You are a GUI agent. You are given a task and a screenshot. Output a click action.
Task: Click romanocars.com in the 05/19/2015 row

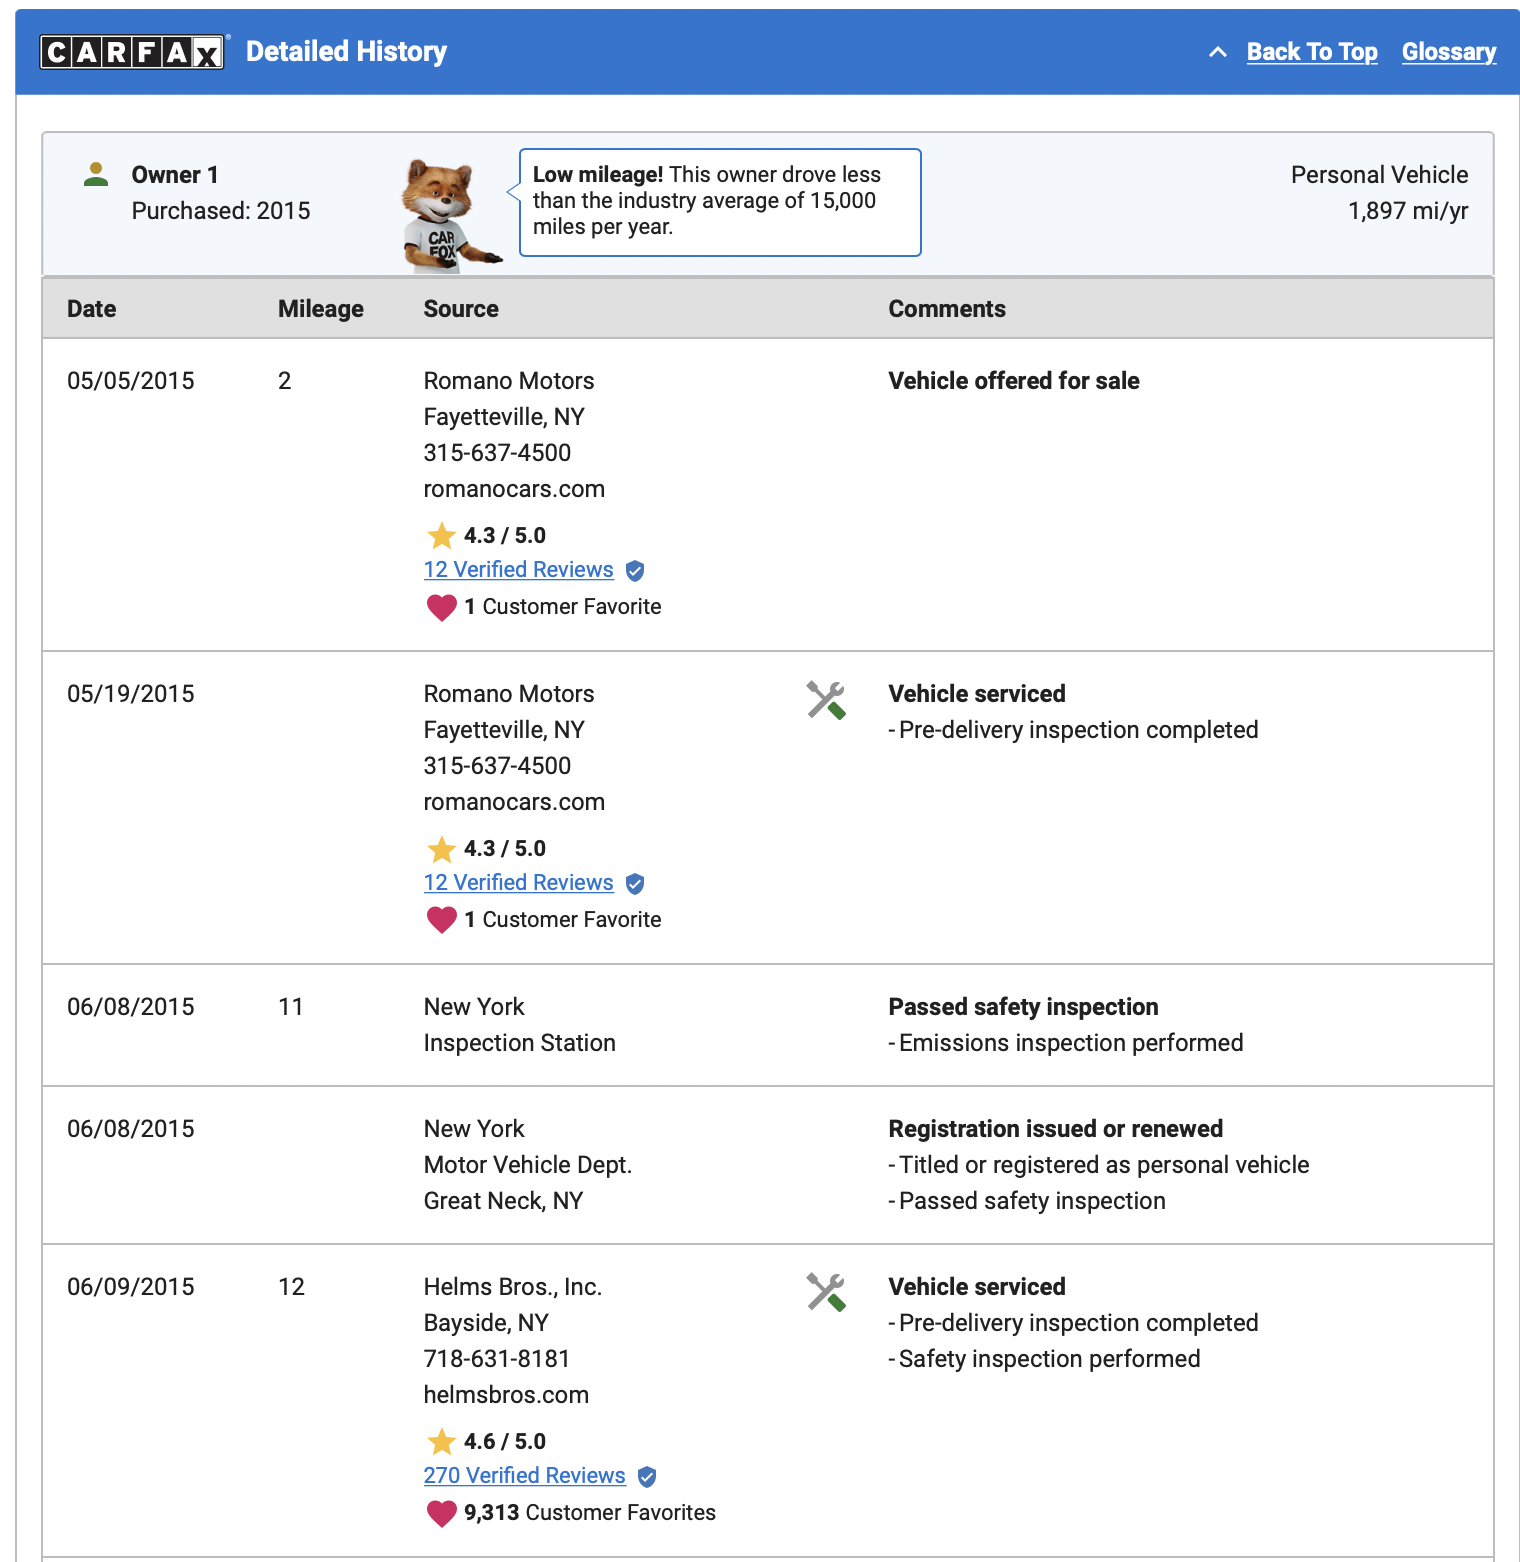pos(514,802)
